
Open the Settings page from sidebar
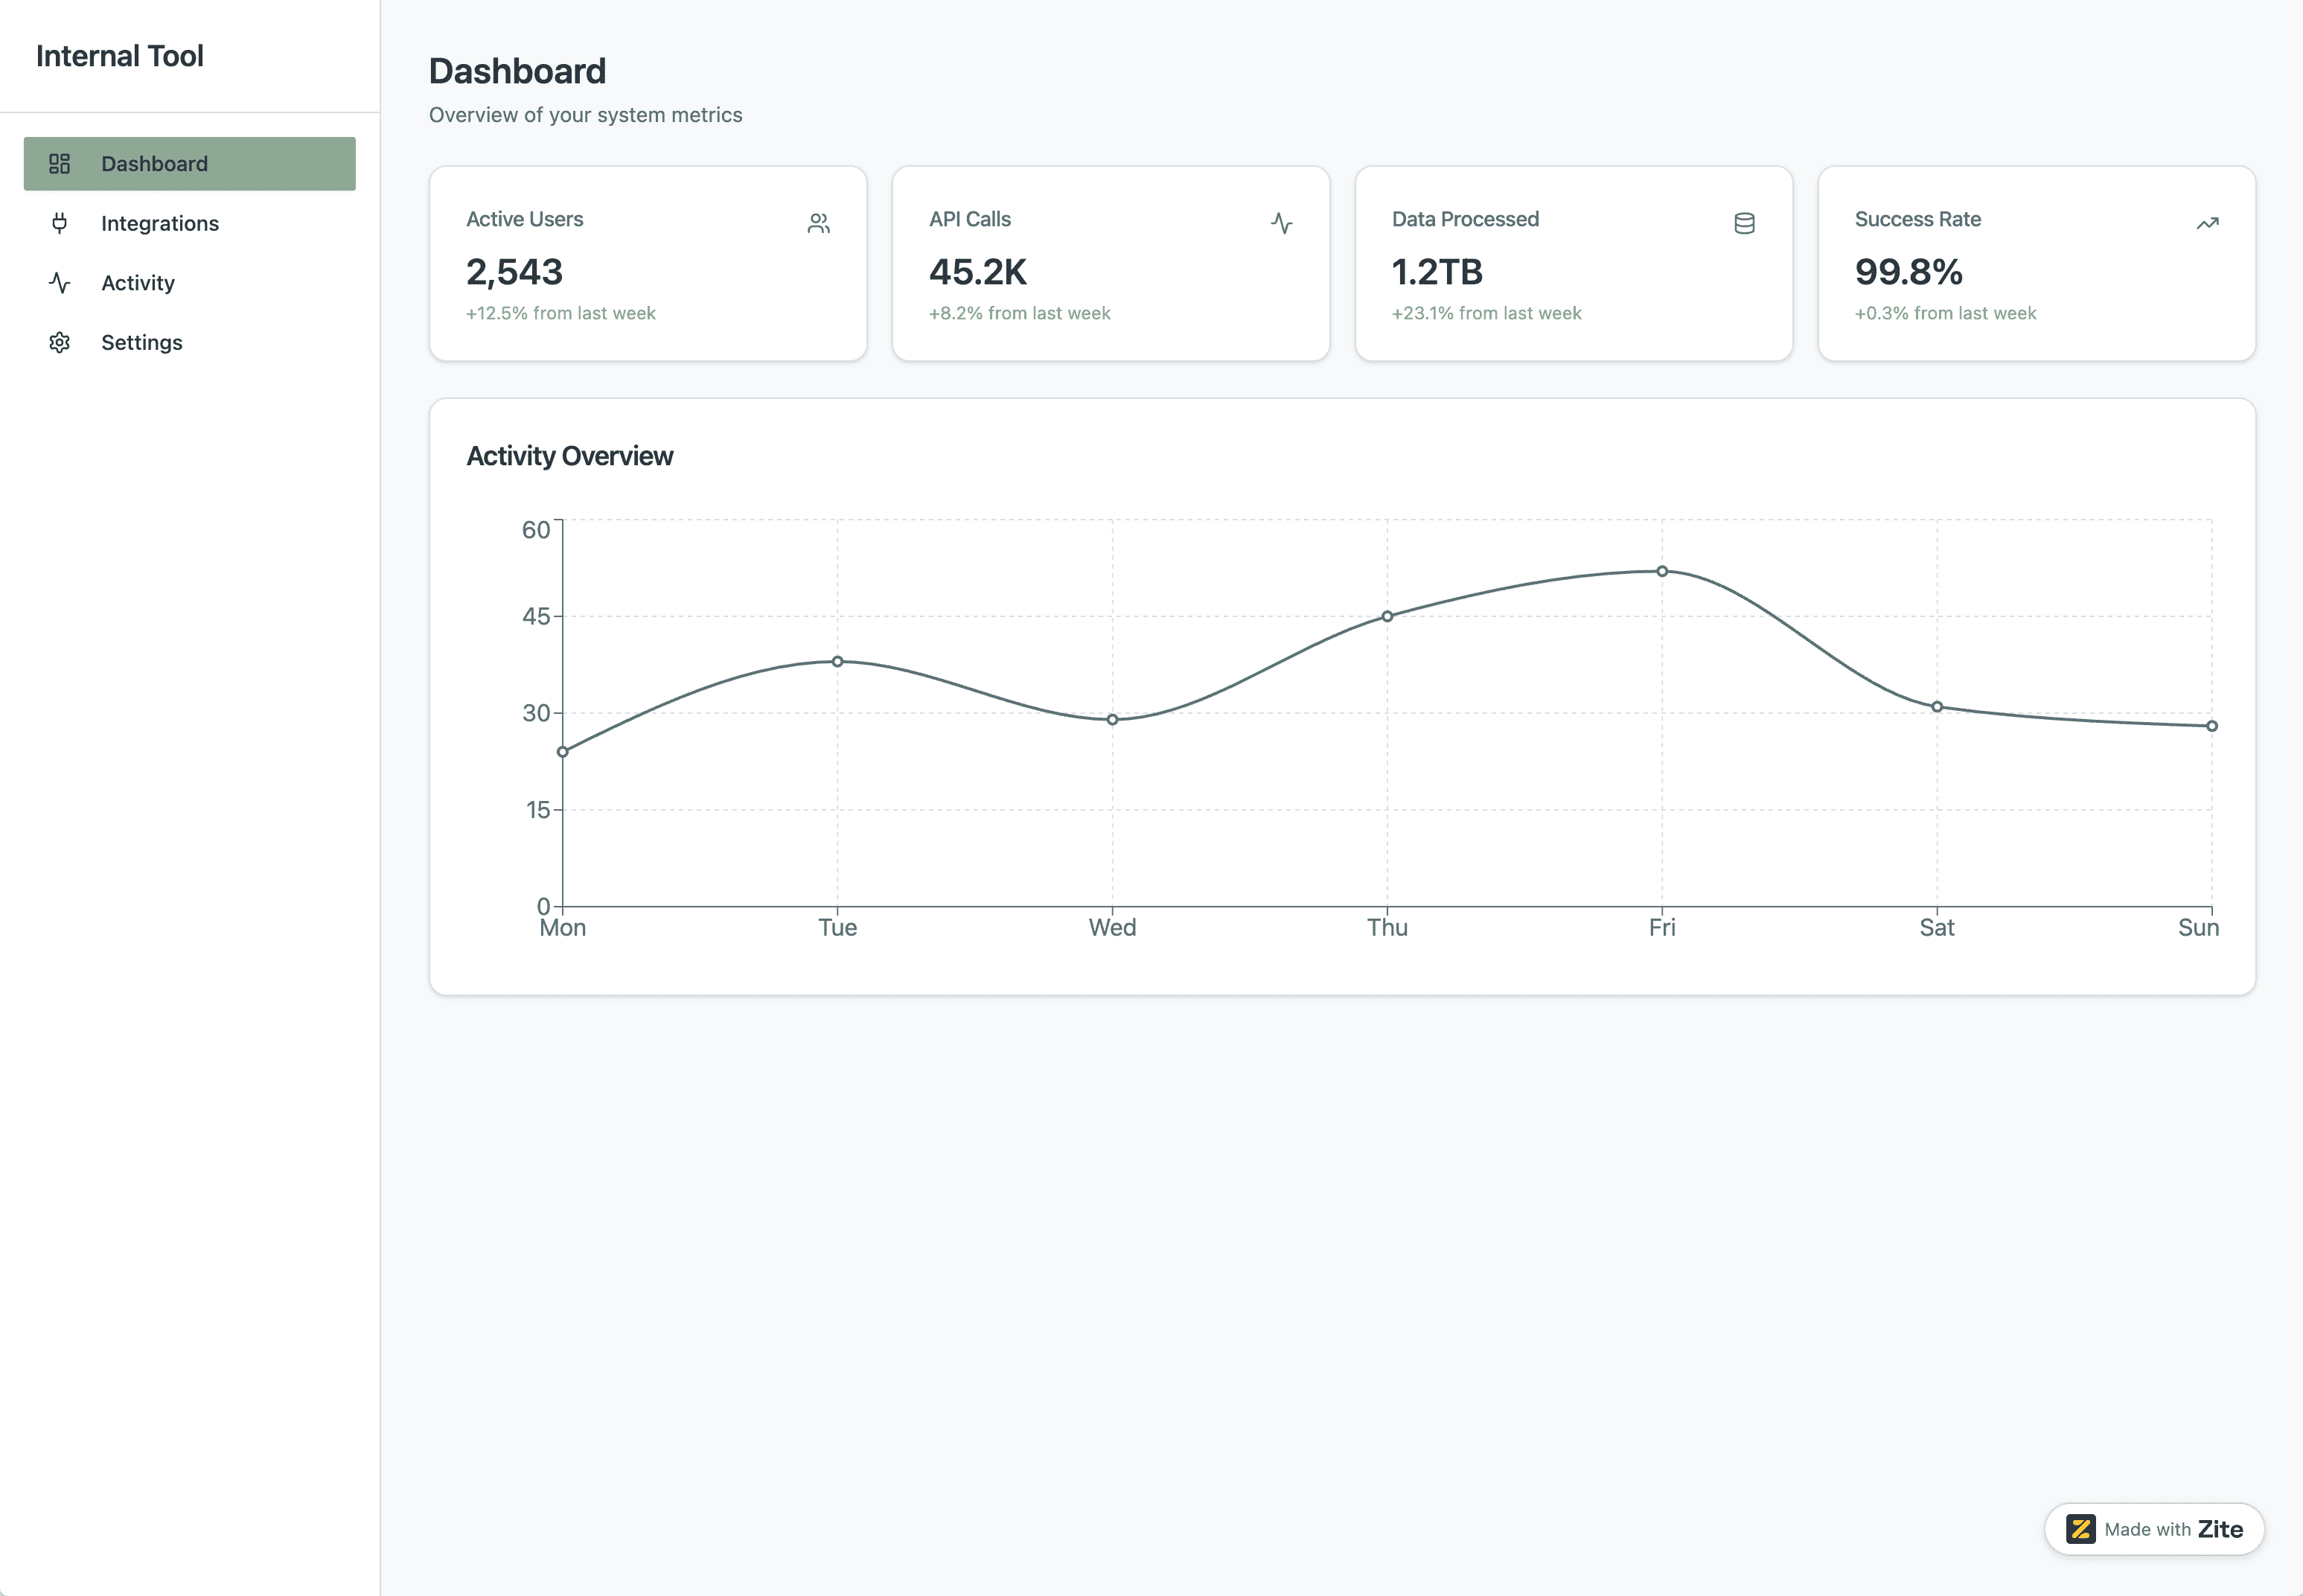click(x=142, y=343)
